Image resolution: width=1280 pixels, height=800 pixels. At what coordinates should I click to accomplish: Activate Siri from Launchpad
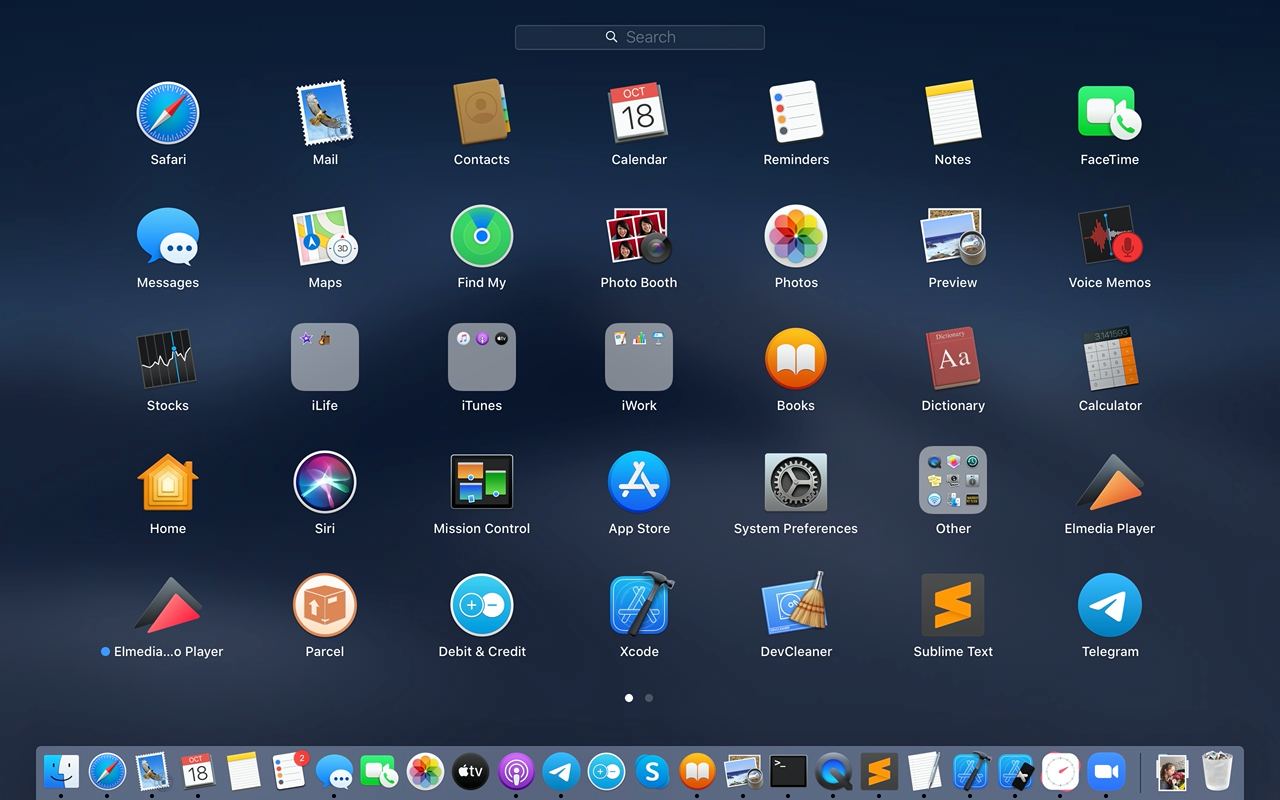pyautogui.click(x=325, y=482)
